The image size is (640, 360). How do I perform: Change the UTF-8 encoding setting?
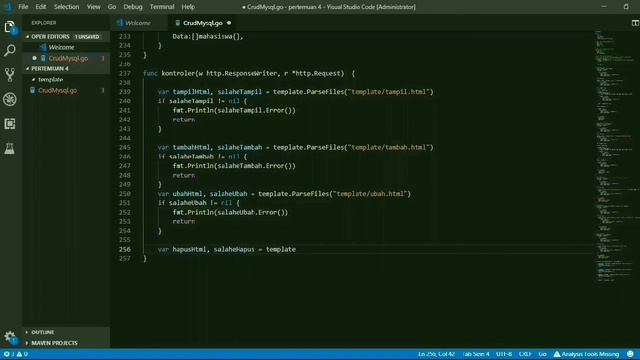tap(504, 354)
